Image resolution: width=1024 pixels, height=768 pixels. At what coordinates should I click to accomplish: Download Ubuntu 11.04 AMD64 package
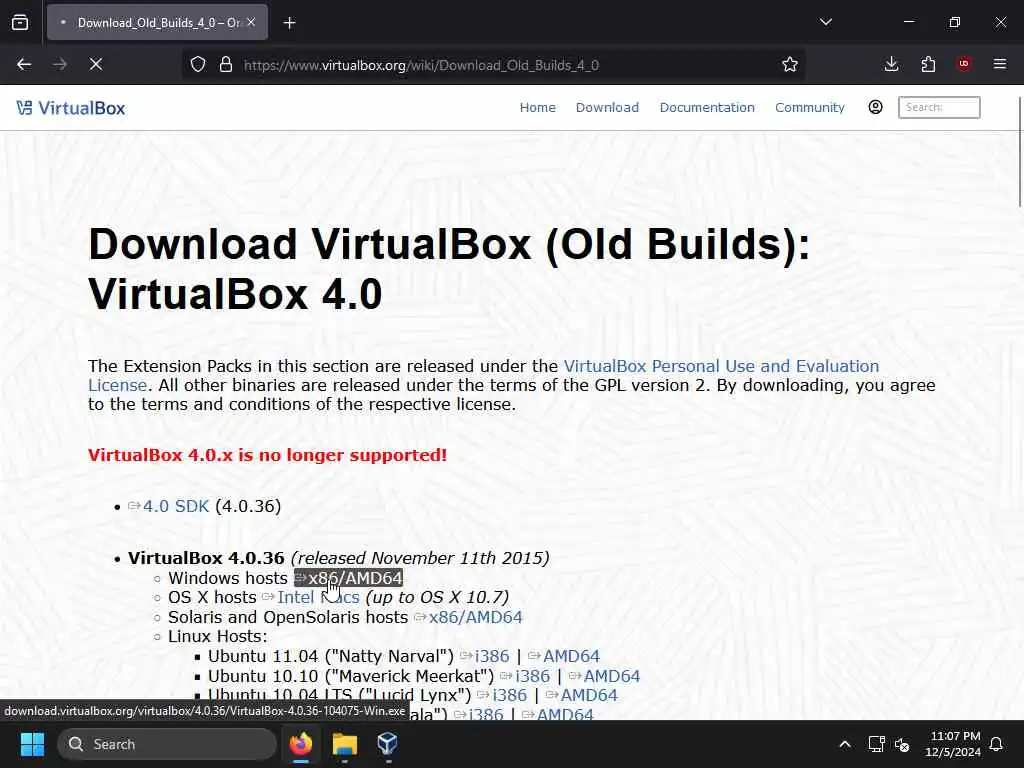pos(571,656)
